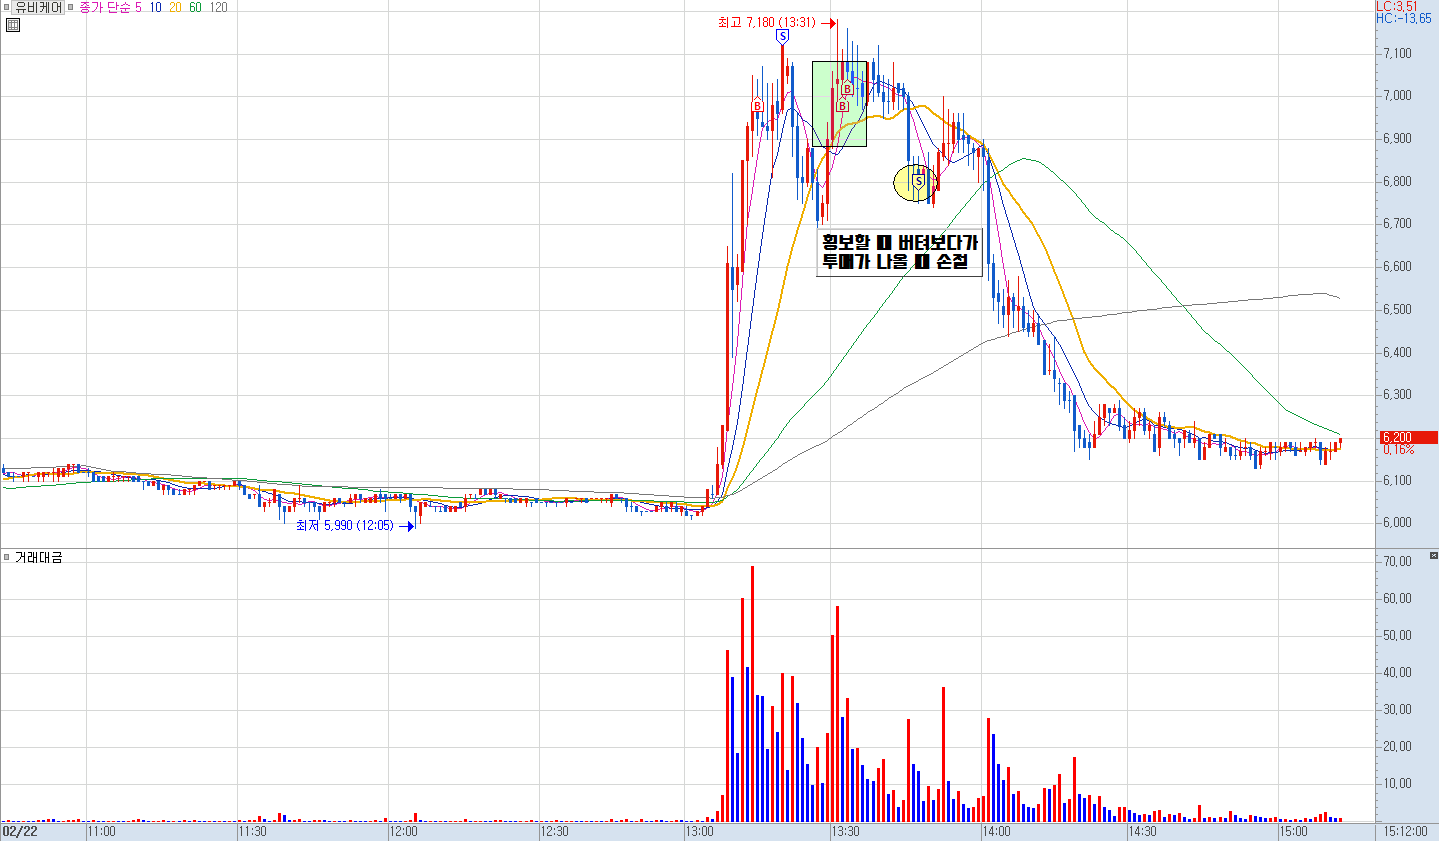Click the 02/22 date label
1439x841 pixels.
(x=19, y=831)
